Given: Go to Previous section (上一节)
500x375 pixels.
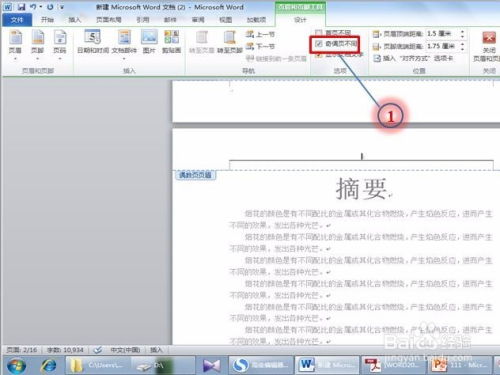Looking at the screenshot, I should tap(260, 34).
